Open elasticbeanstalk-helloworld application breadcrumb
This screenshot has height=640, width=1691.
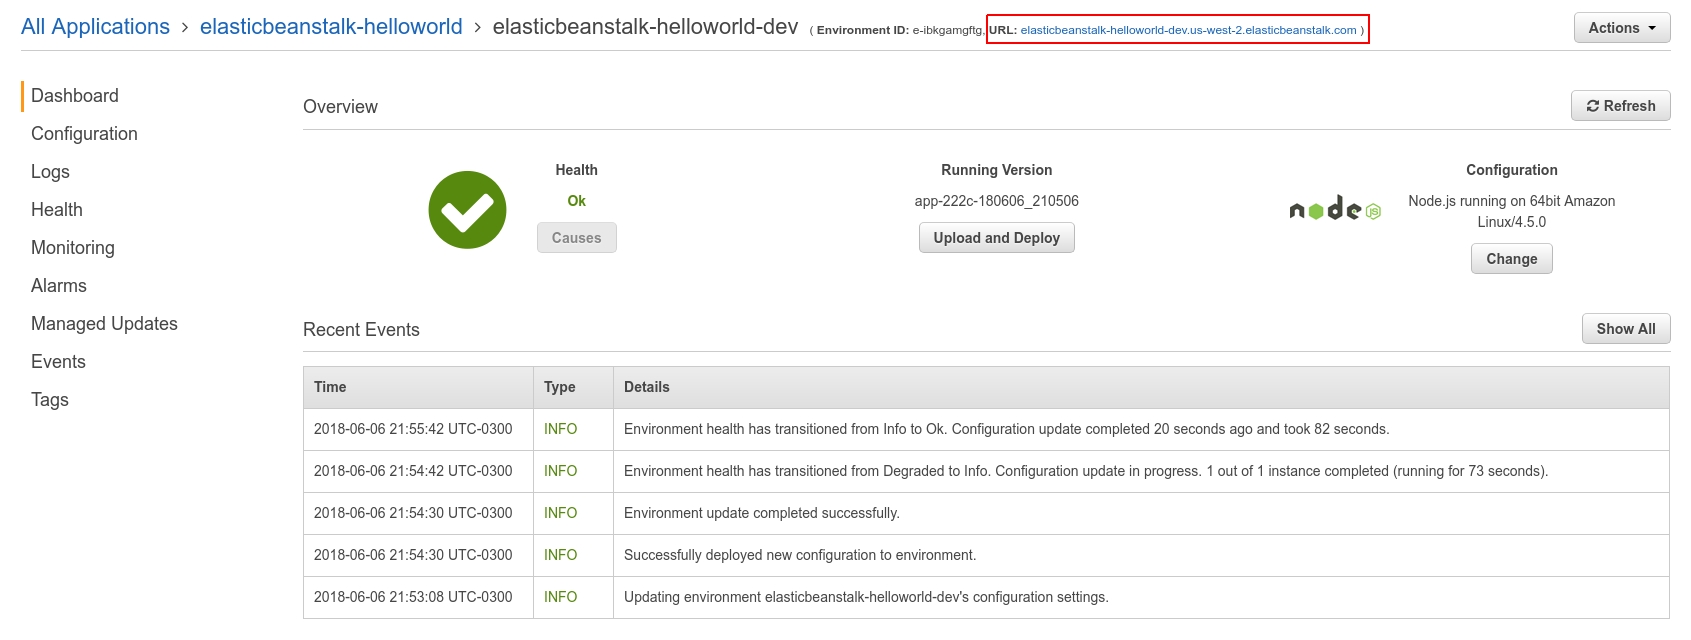(x=331, y=27)
